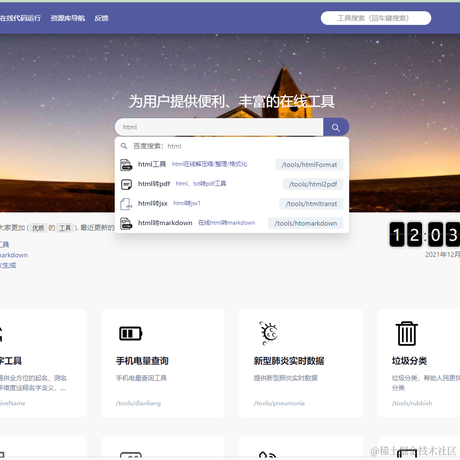Viewport: 460px width, 460px height.
Task: Click the virus icon
Action: 269,333
